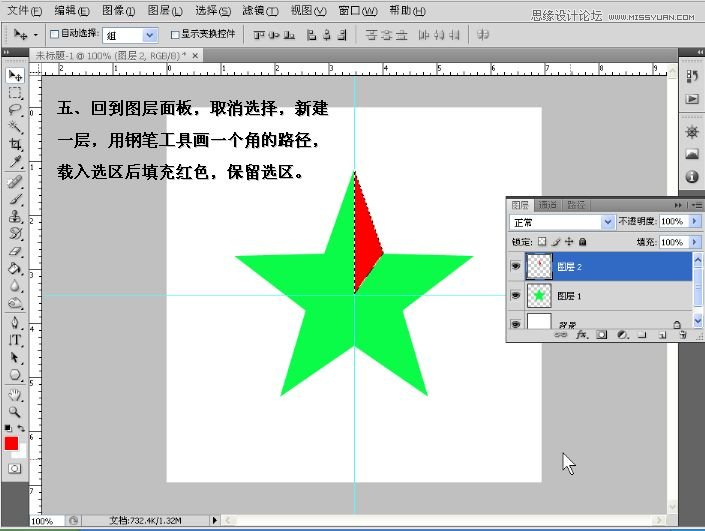This screenshot has width=705, height=531.
Task: Select the Paint Bucket tool
Action: [15, 268]
